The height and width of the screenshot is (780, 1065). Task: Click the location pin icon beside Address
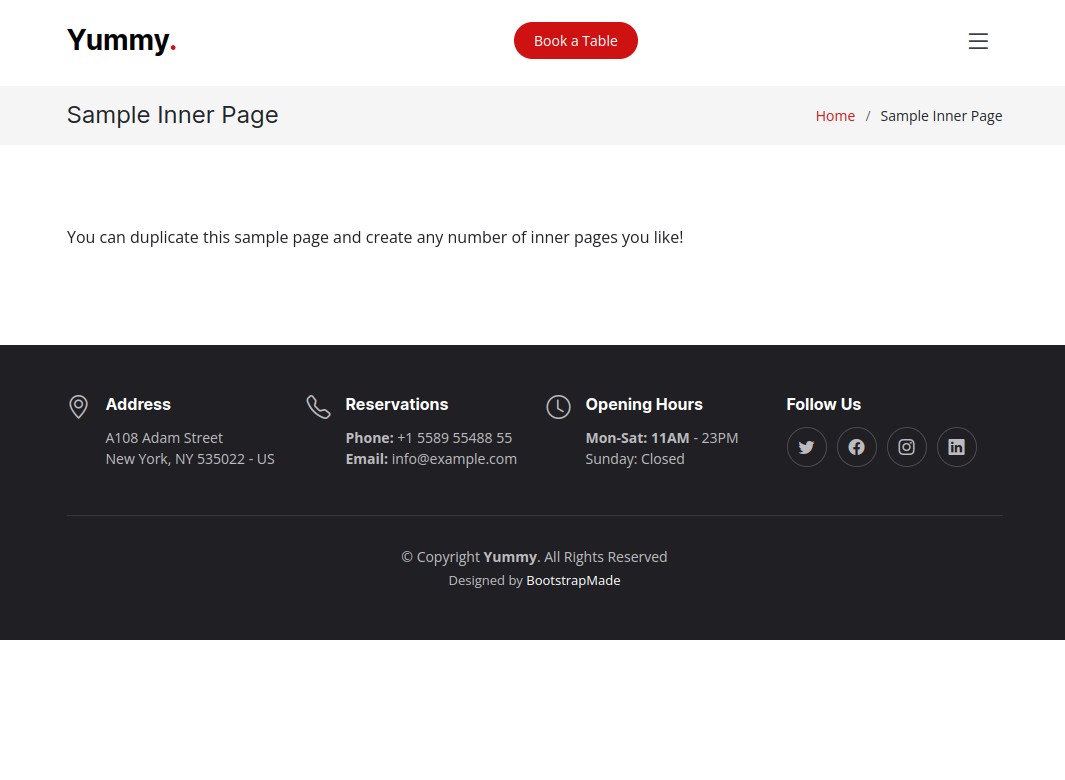click(78, 406)
